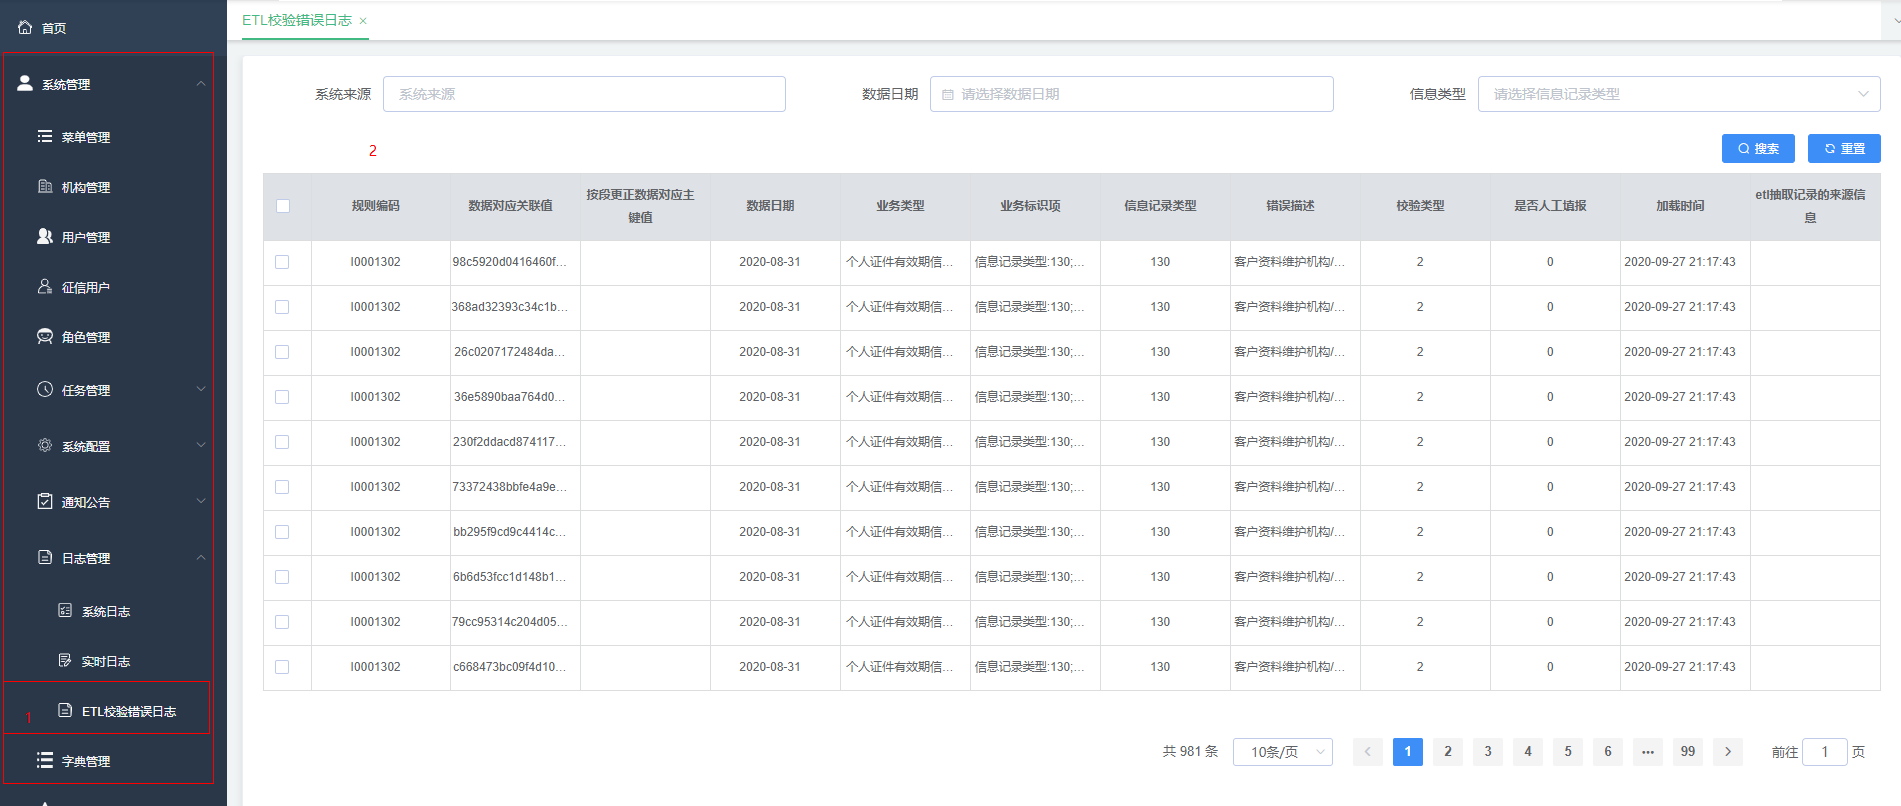Image resolution: width=1901 pixels, height=806 pixels.
Task: Click the calendar icon in 数据日期 field
Action: click(x=948, y=94)
